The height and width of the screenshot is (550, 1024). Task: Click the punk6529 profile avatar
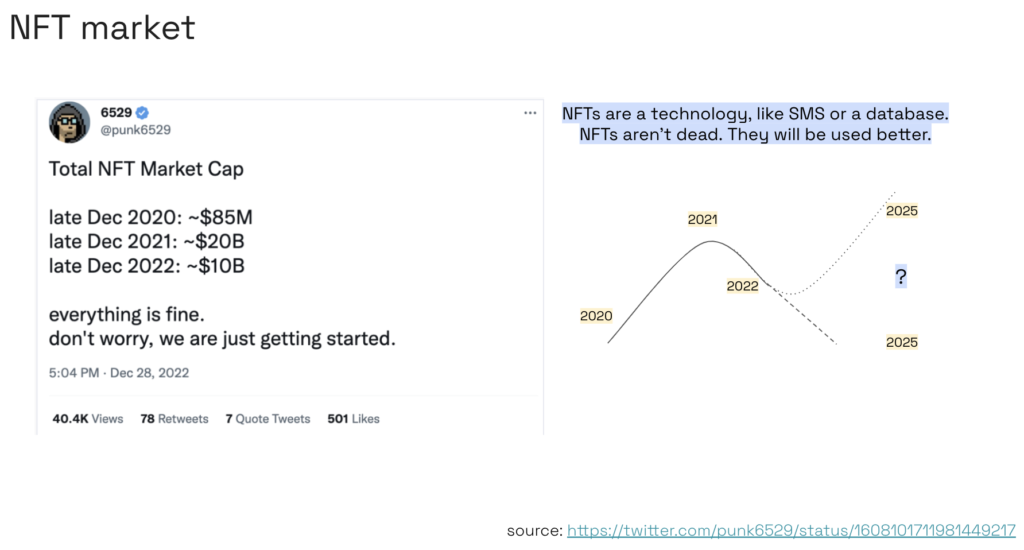coord(69,122)
